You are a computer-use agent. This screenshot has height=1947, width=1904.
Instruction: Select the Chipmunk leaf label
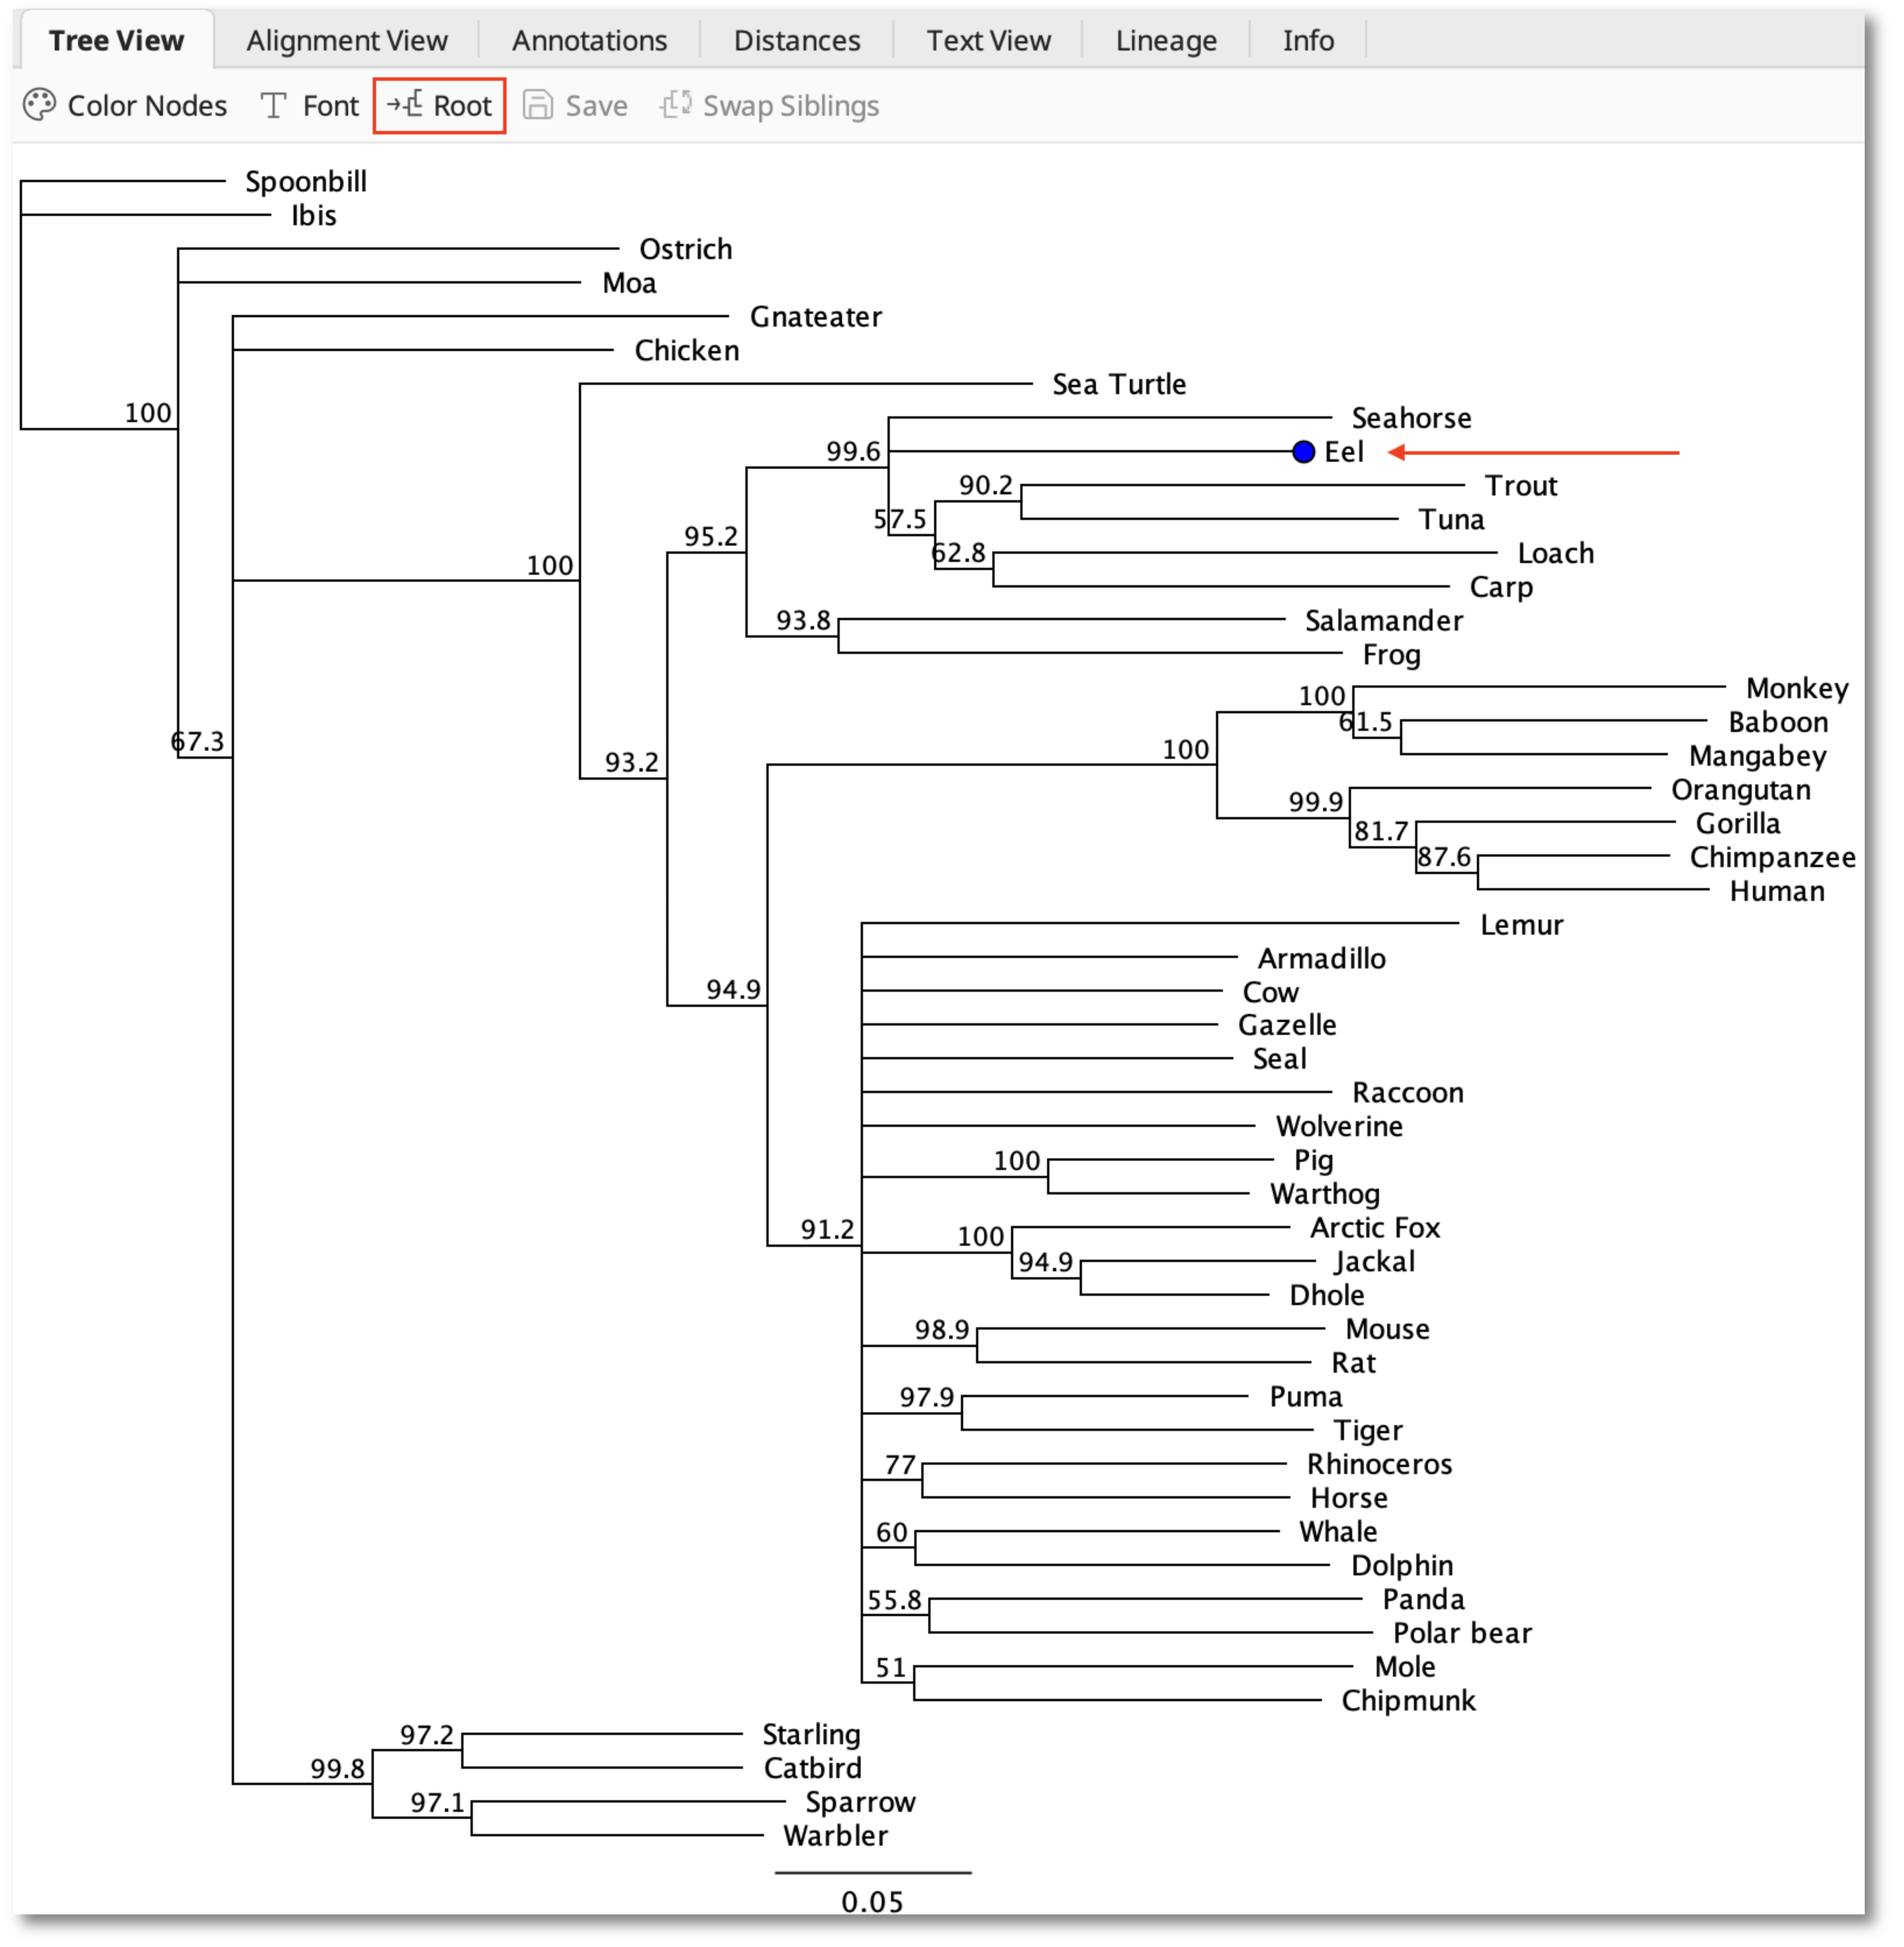pos(1409,1701)
